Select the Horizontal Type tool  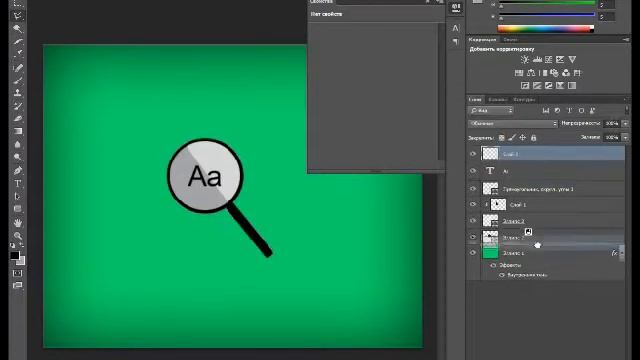(18, 183)
